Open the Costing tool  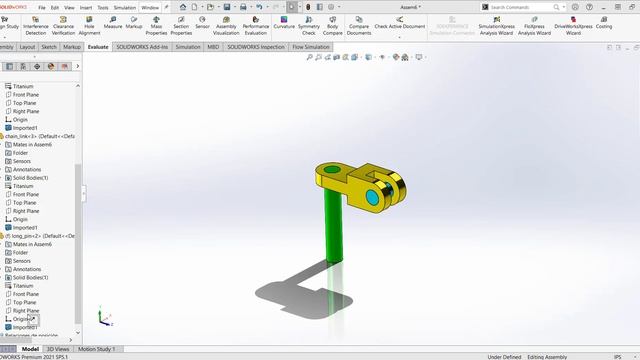point(604,23)
